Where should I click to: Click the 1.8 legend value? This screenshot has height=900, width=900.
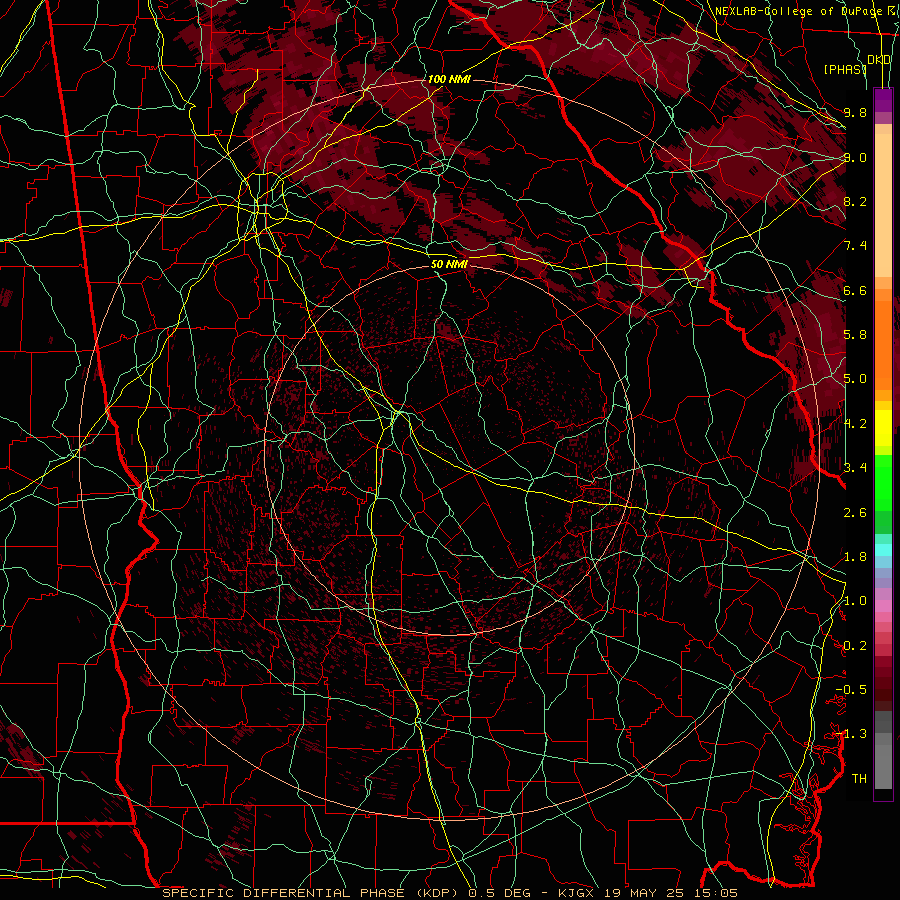click(855, 557)
